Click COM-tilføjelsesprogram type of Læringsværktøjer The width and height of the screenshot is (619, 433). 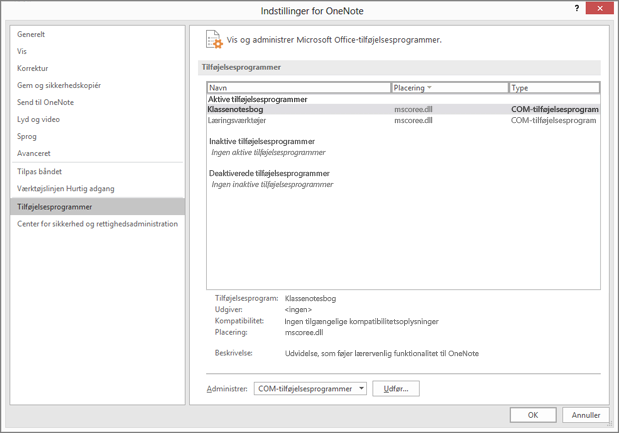[x=553, y=120]
